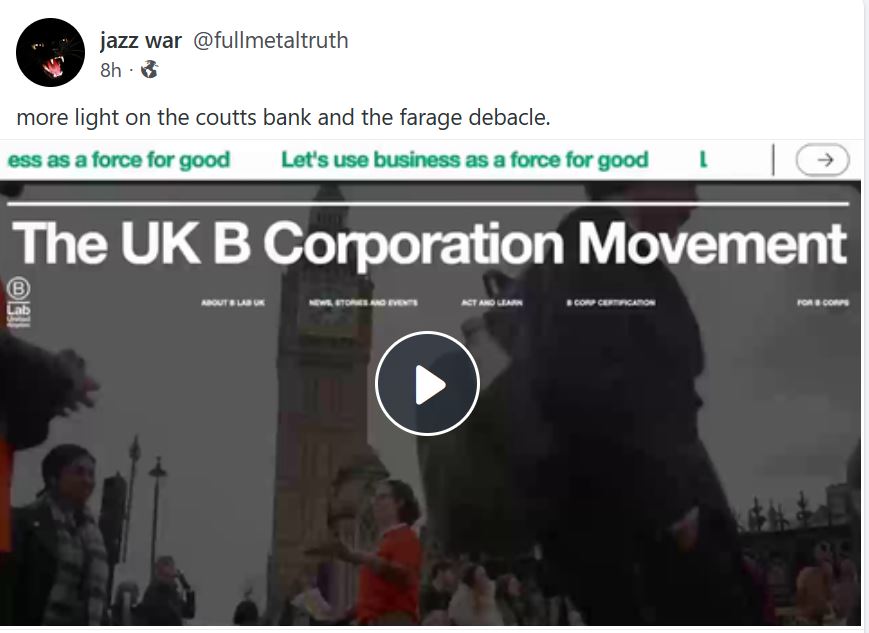Click The UK B Corporation Movement heading
The height and width of the screenshot is (633, 869).
(x=430, y=243)
